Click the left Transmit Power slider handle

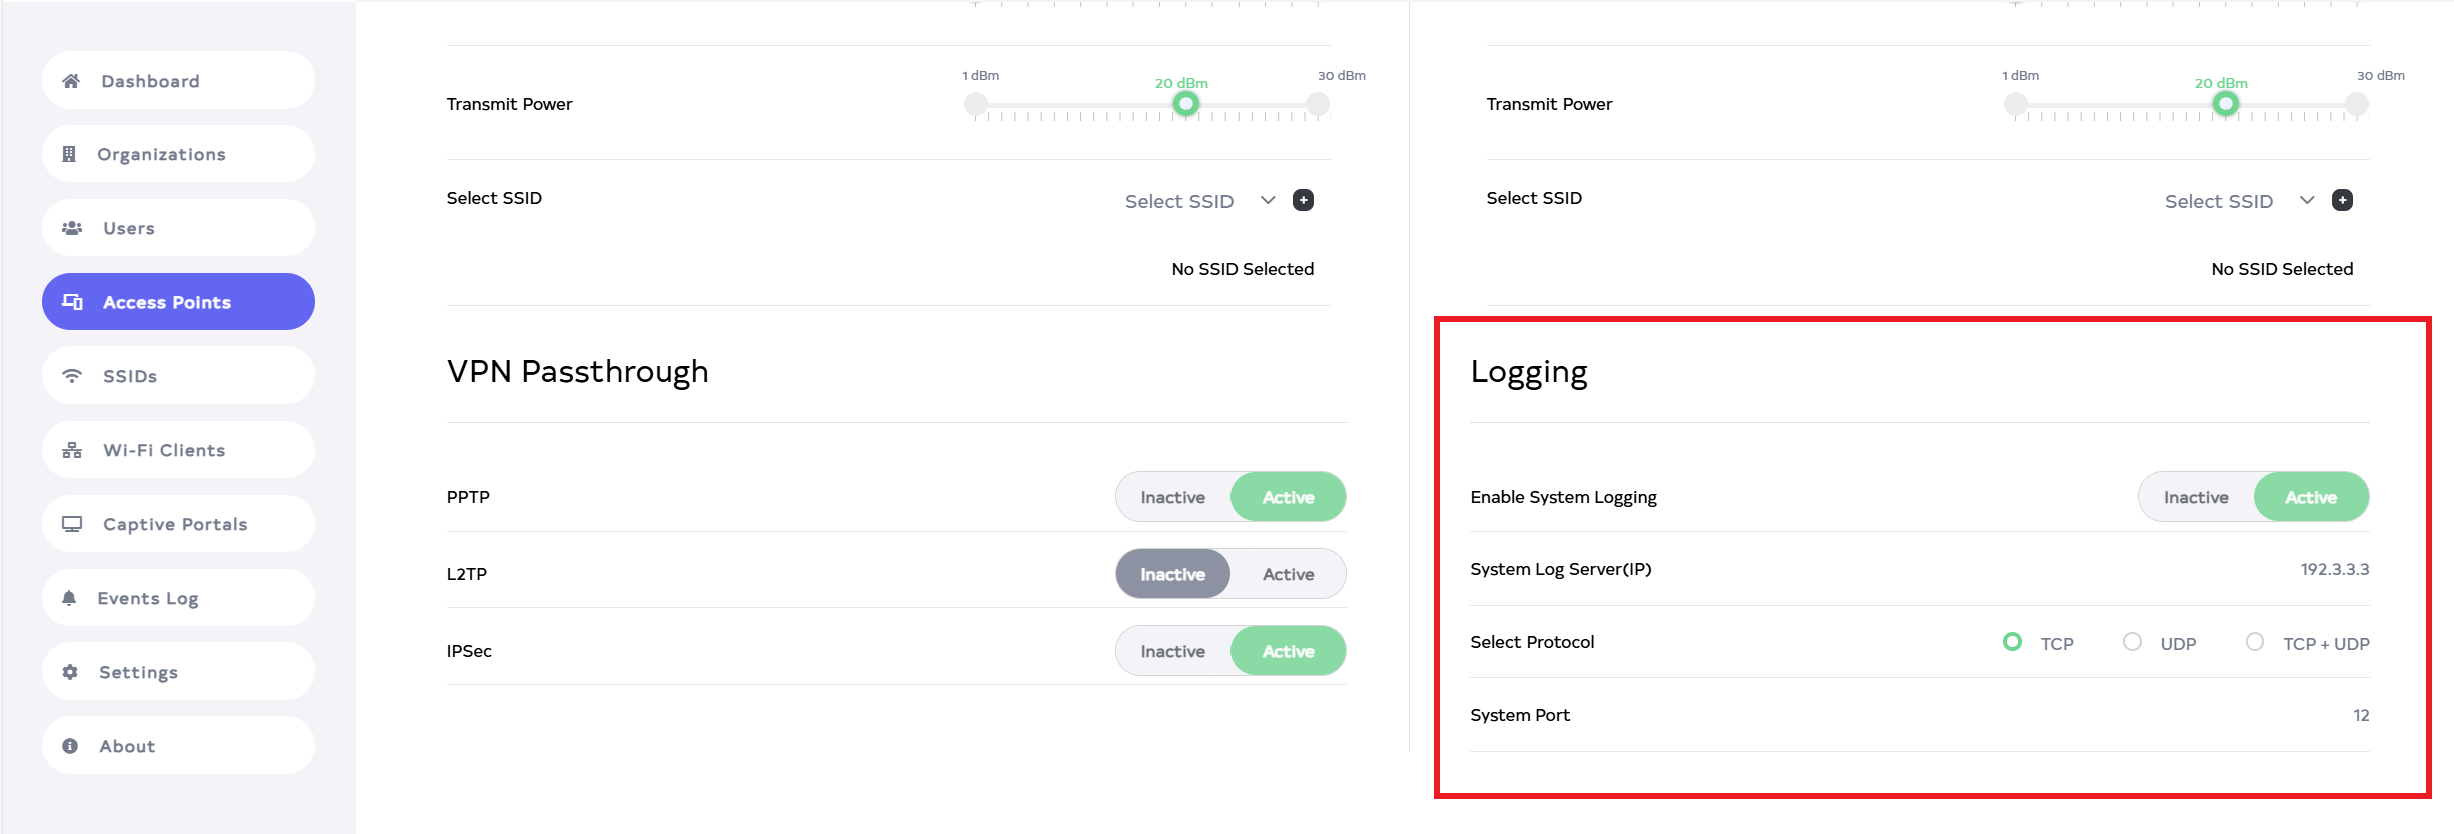click(1186, 104)
